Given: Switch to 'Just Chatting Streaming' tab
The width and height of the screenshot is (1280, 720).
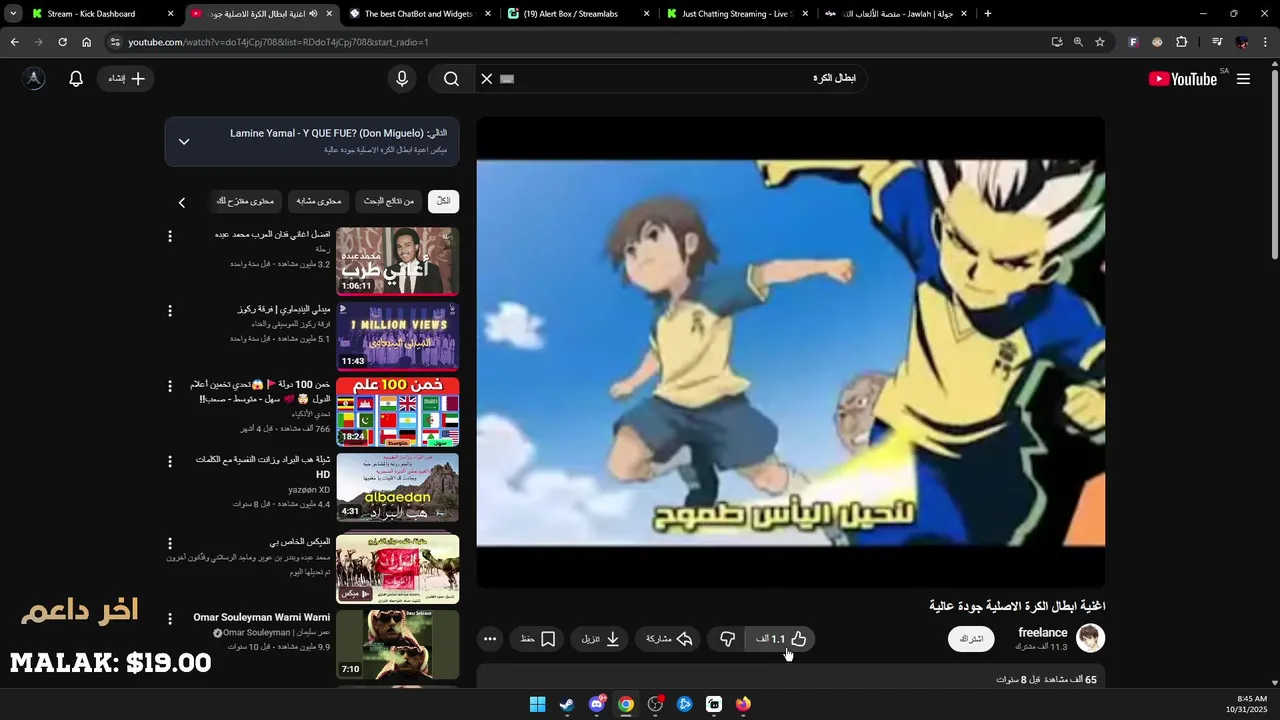Looking at the screenshot, I should [737, 14].
